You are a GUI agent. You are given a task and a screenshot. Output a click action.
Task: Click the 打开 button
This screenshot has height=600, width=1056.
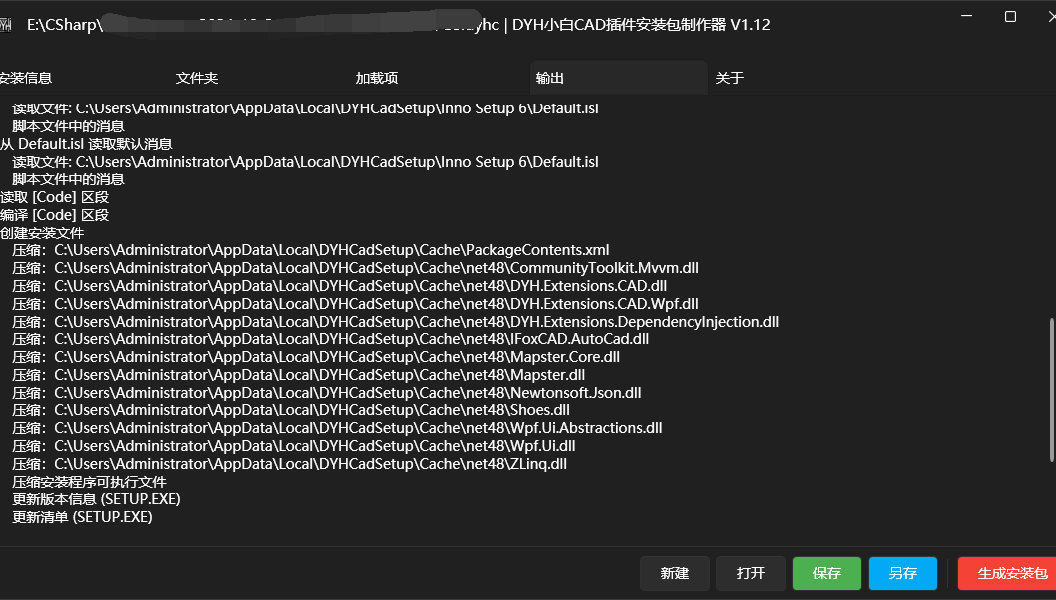click(750, 573)
